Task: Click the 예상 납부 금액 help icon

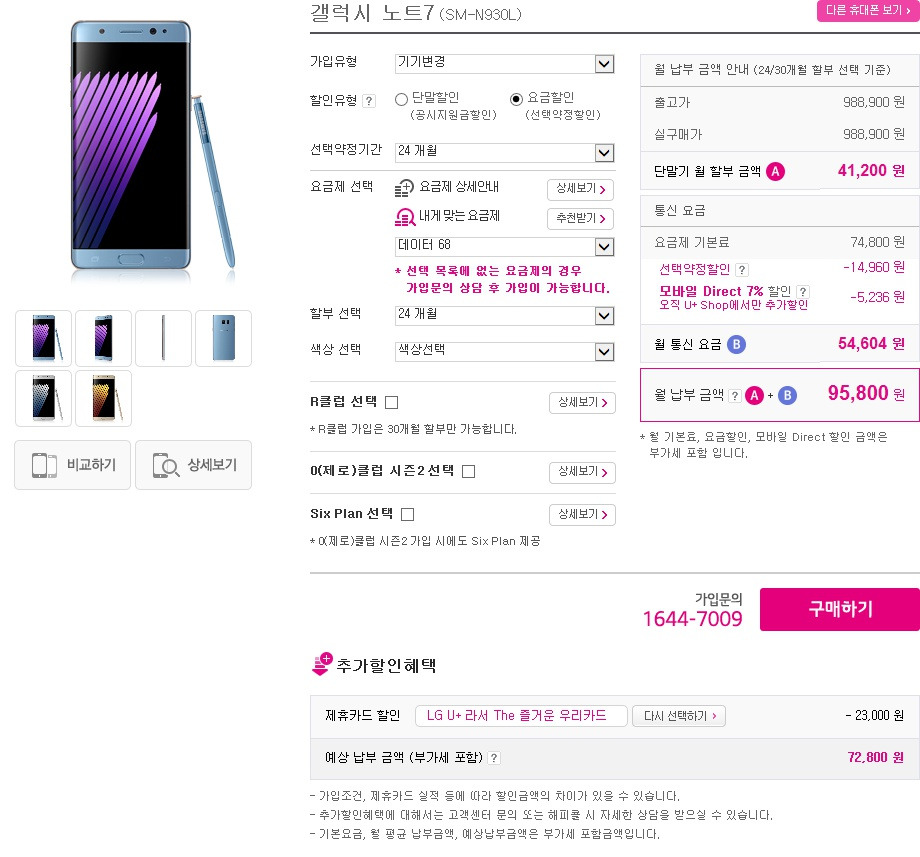Action: tap(494, 758)
